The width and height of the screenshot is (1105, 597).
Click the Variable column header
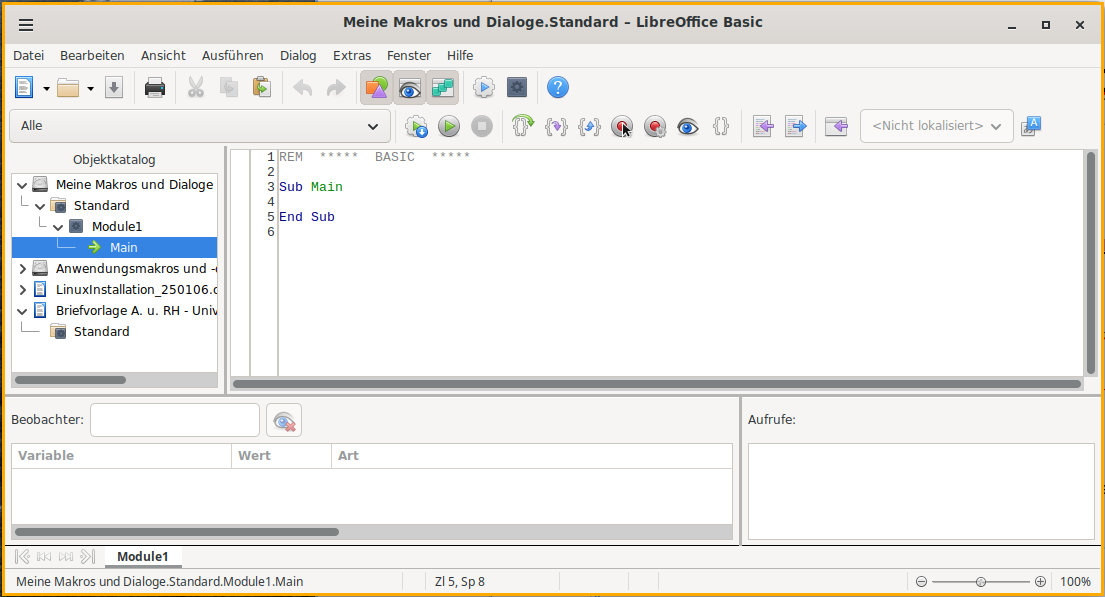click(121, 456)
